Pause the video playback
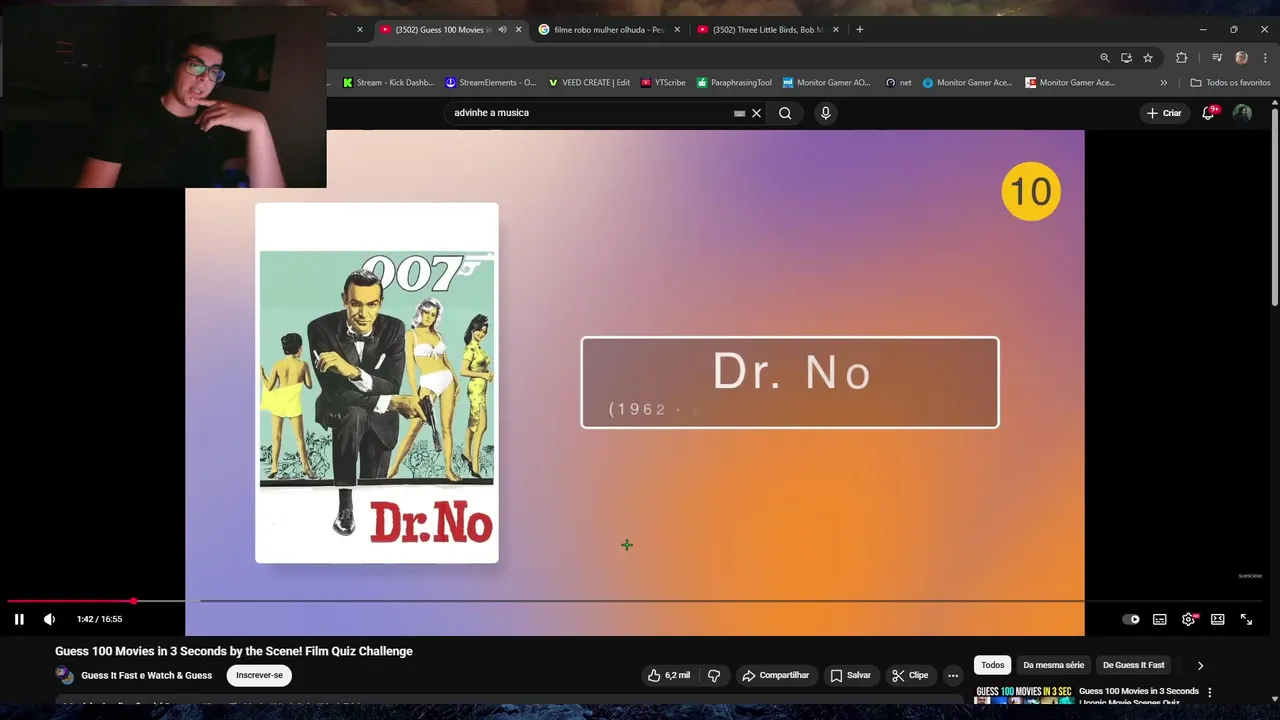The width and height of the screenshot is (1280, 720). click(19, 619)
